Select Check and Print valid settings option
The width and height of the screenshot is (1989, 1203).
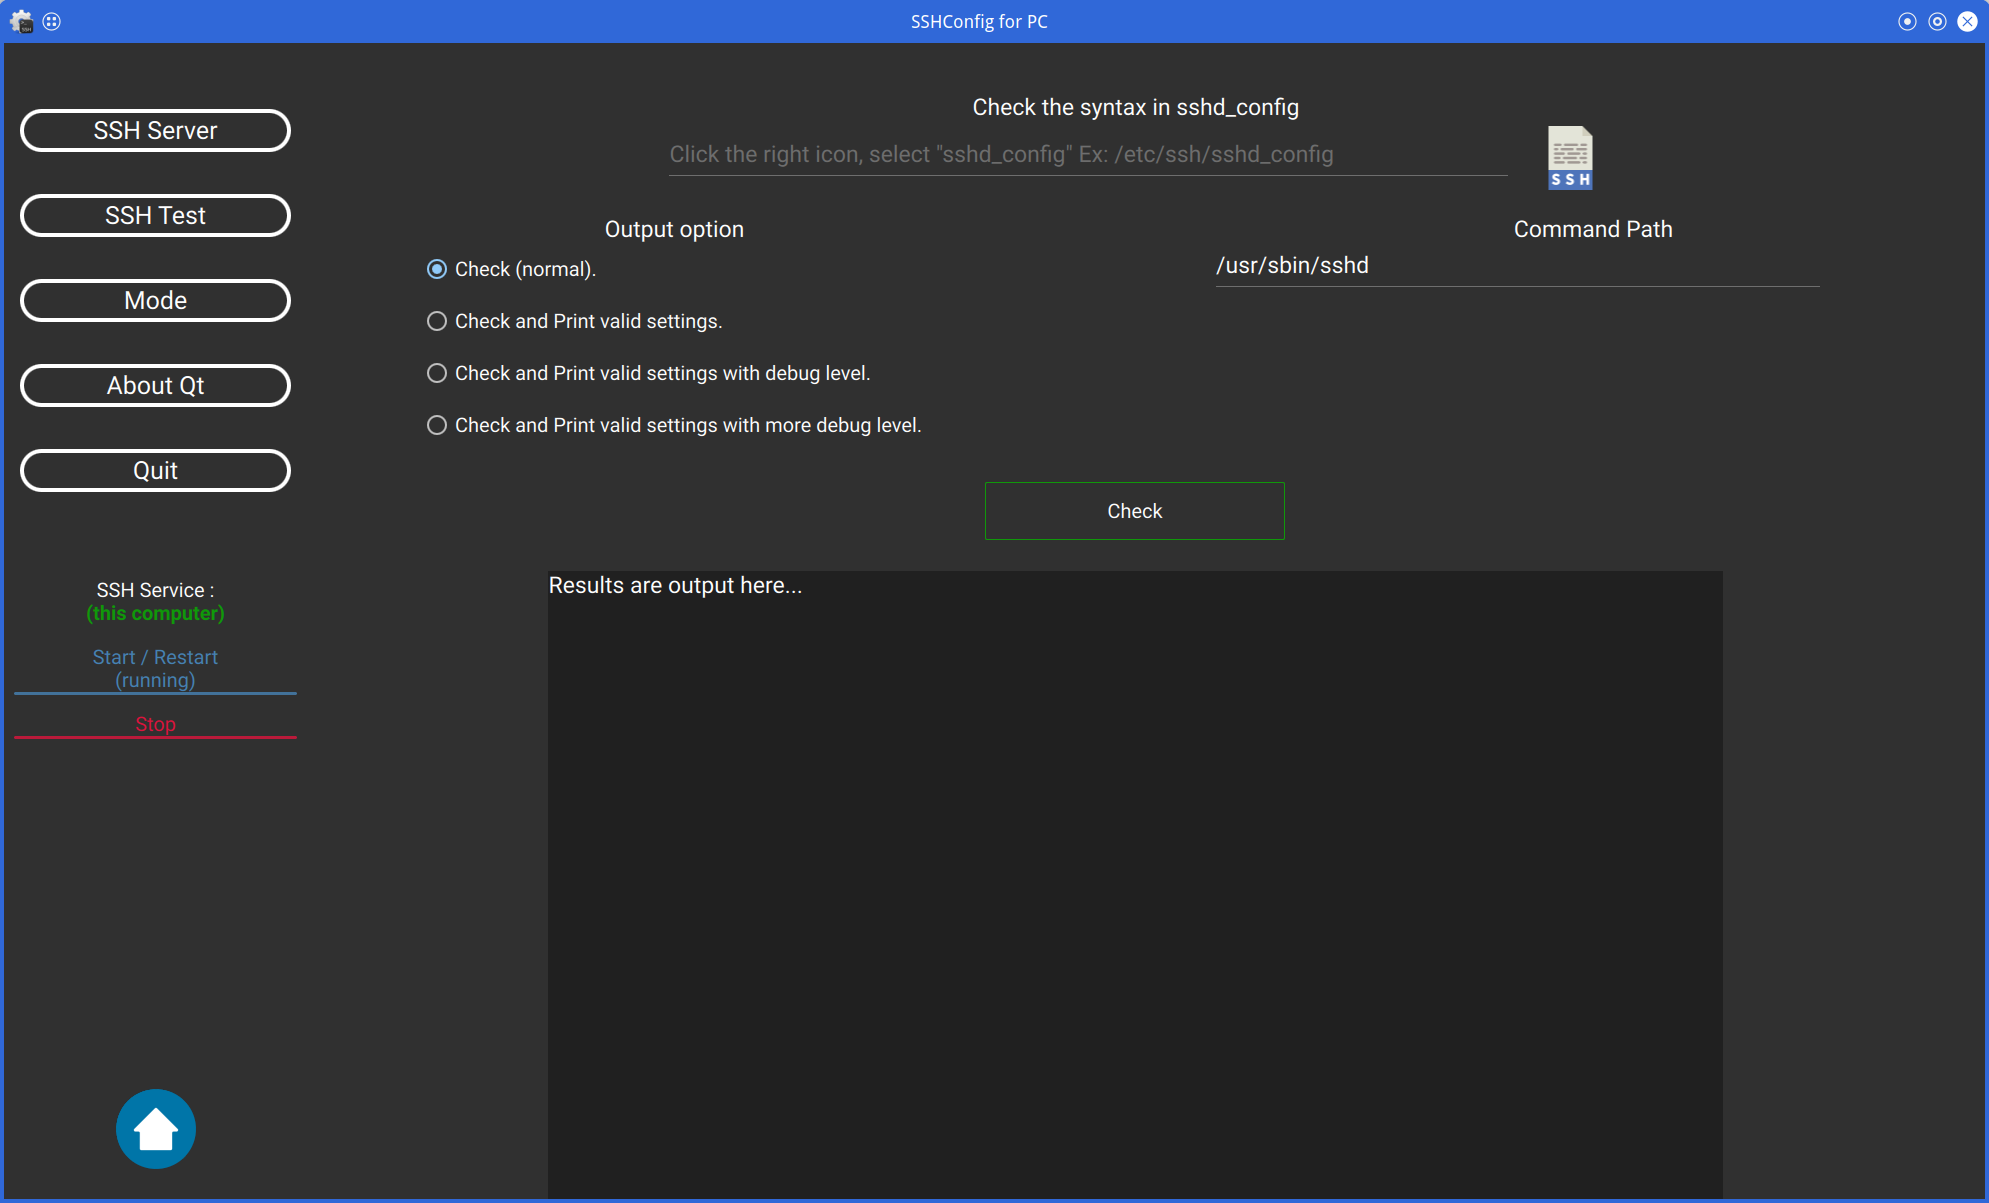click(437, 321)
